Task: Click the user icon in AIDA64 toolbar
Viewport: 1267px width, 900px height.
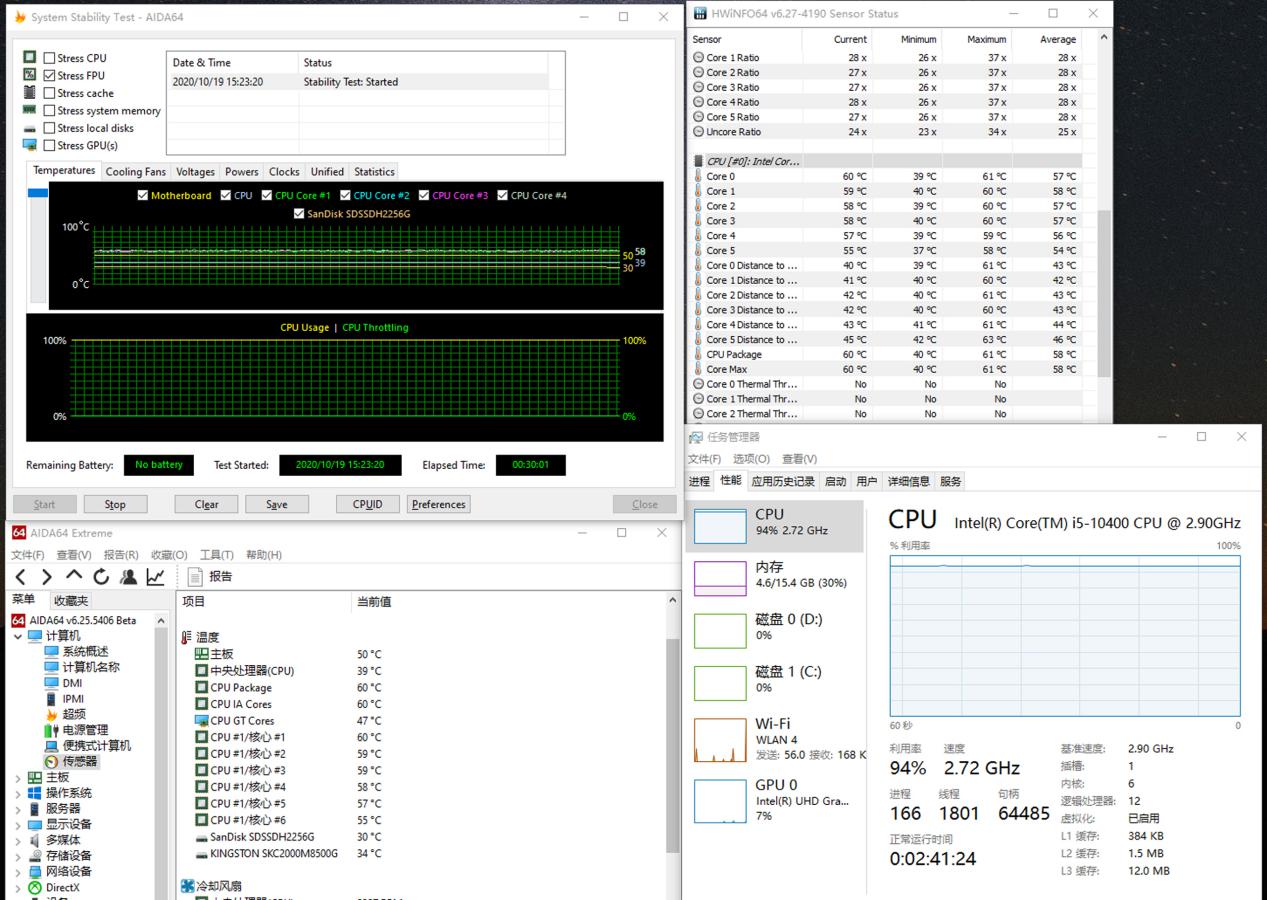Action: [128, 577]
